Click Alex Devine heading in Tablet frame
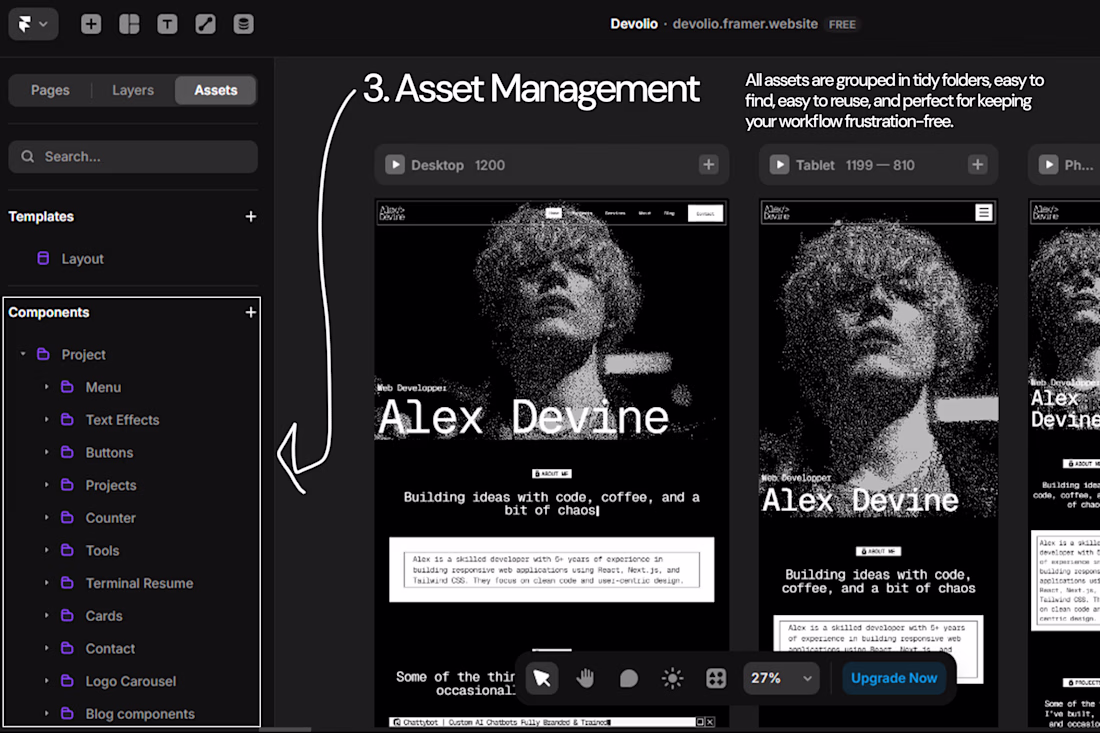1100x733 pixels. point(860,500)
